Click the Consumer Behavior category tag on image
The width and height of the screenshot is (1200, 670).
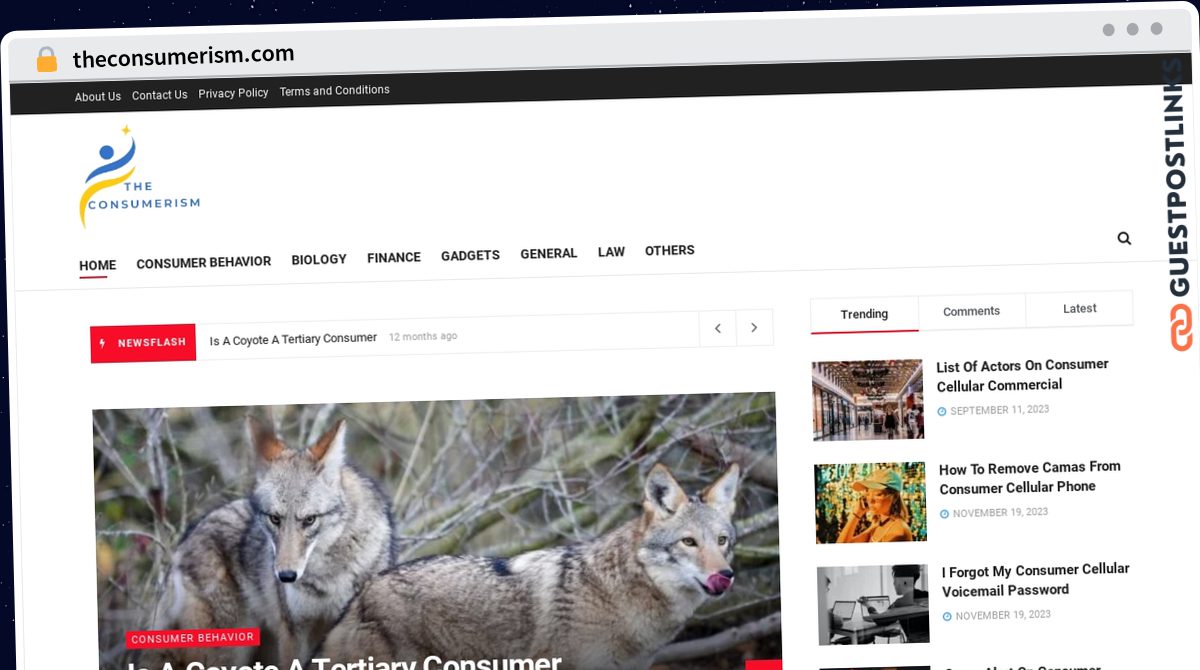point(193,638)
